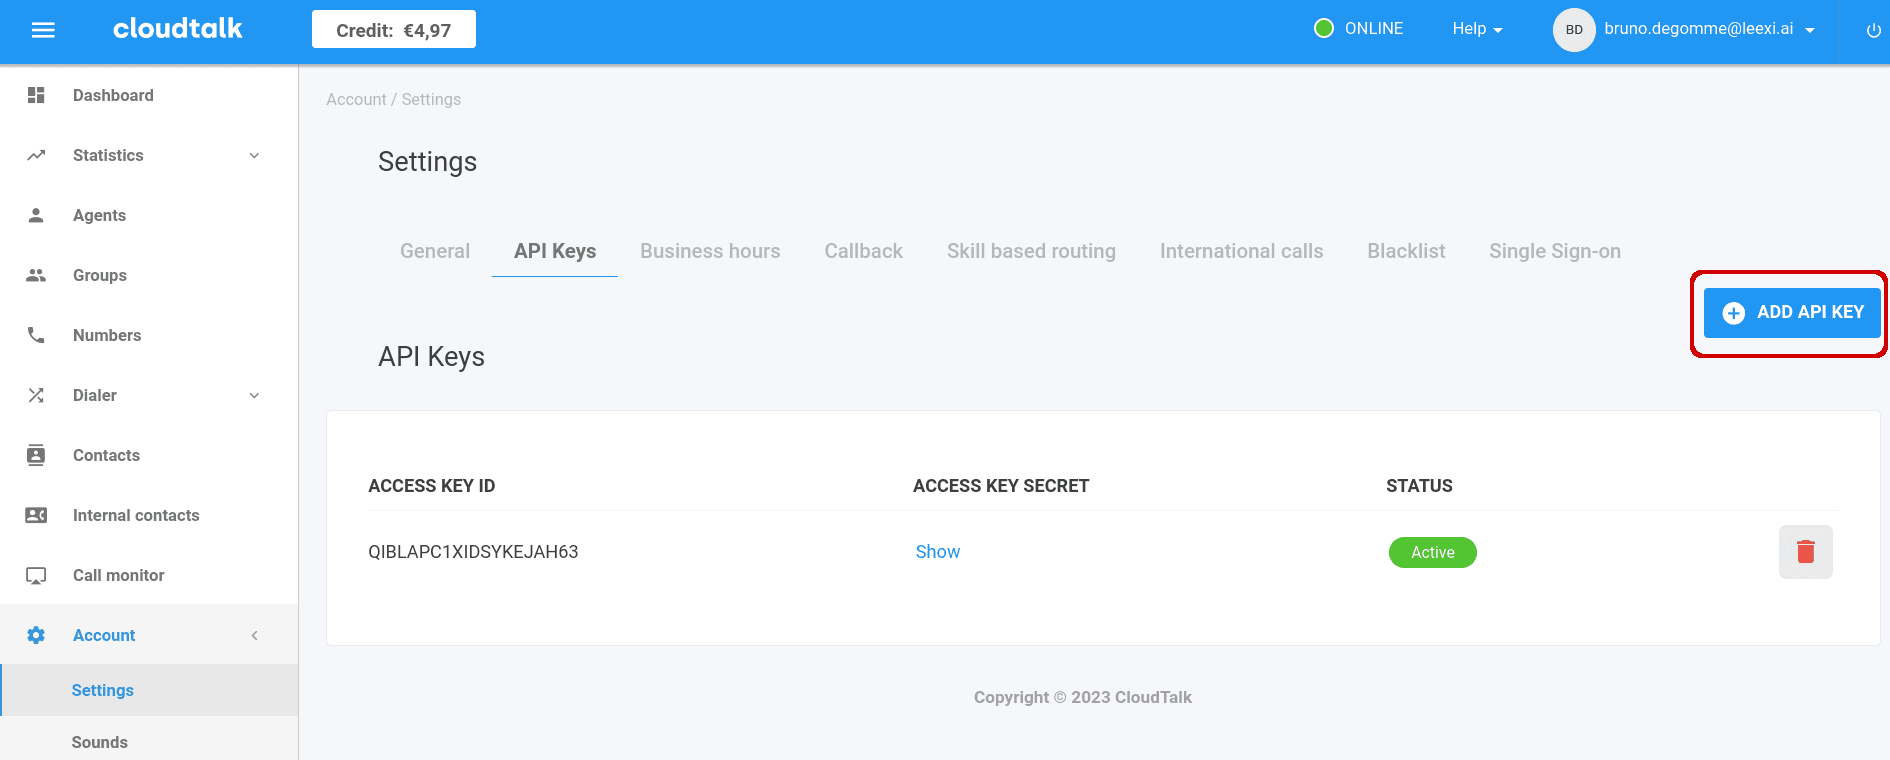Click the Contacts book icon
Image resolution: width=1890 pixels, height=760 pixels.
[36, 455]
